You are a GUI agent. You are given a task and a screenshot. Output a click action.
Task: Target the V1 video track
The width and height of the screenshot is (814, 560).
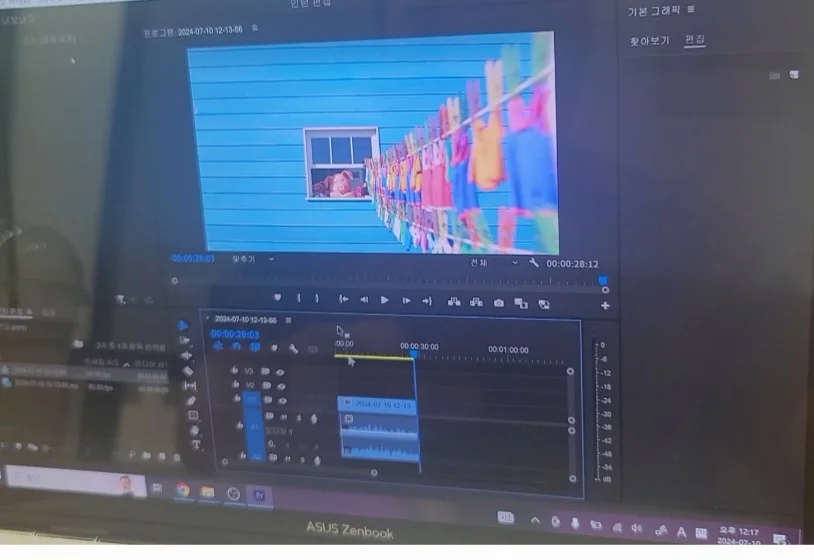[x=252, y=399]
